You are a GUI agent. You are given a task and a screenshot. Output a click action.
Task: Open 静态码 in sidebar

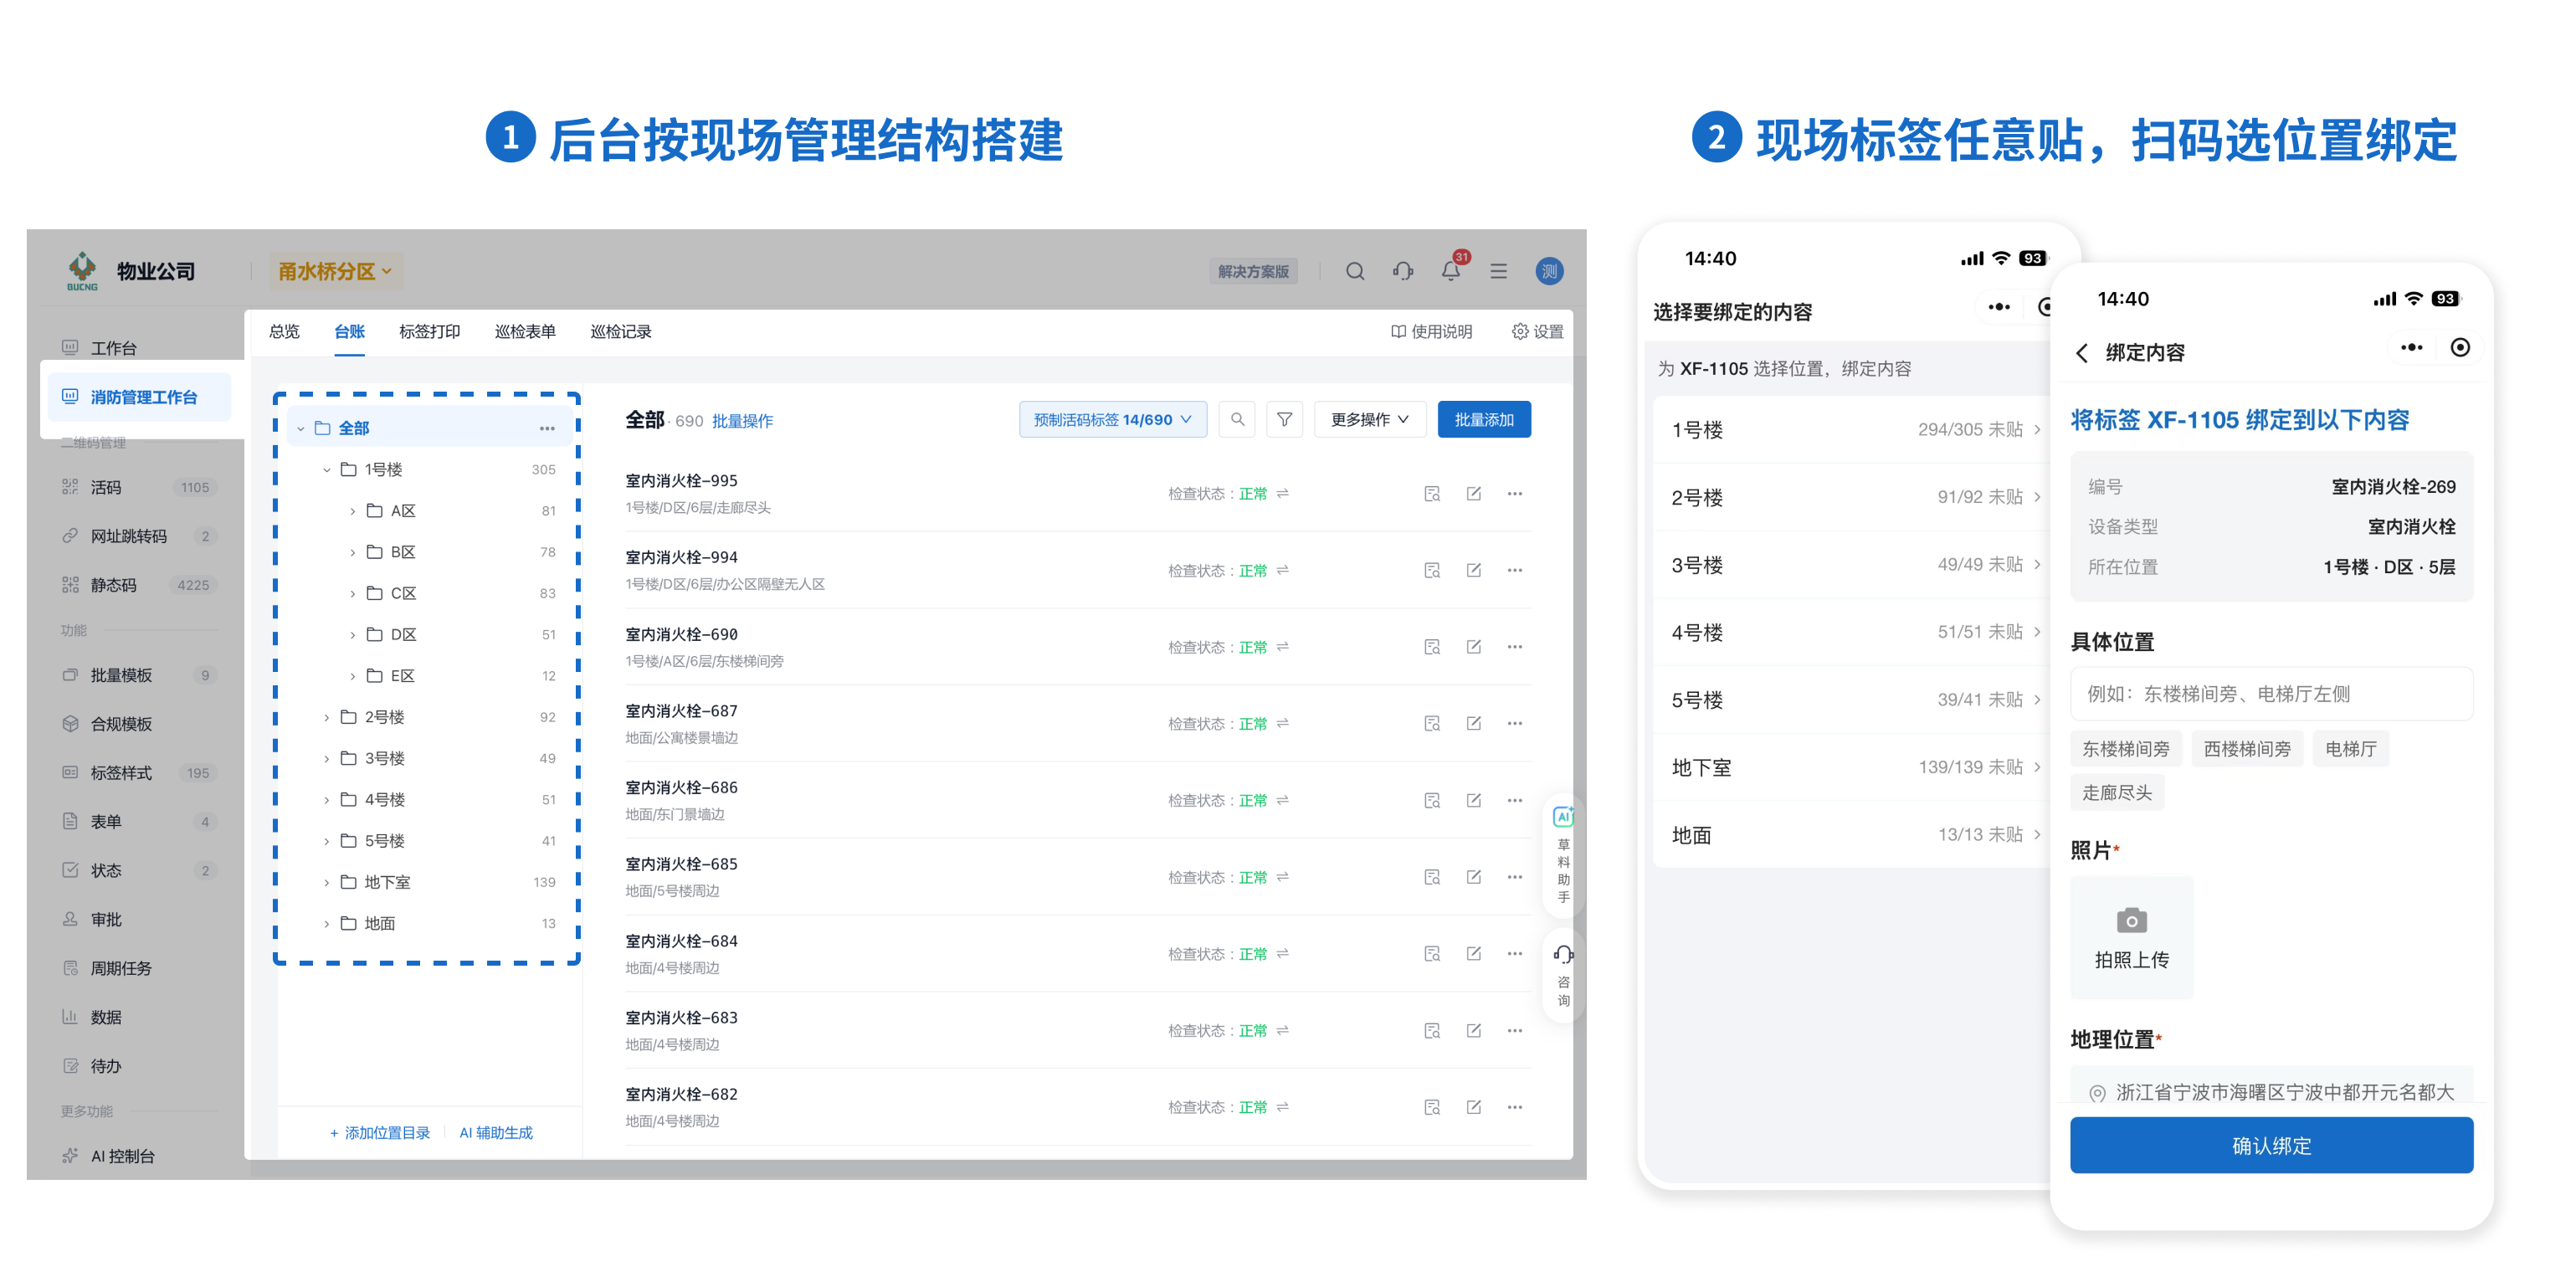[139, 585]
